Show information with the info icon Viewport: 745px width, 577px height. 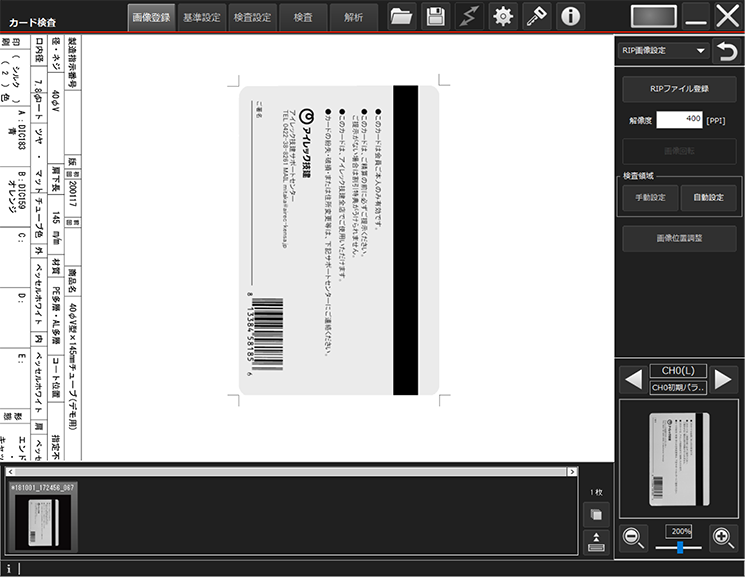[x=570, y=17]
